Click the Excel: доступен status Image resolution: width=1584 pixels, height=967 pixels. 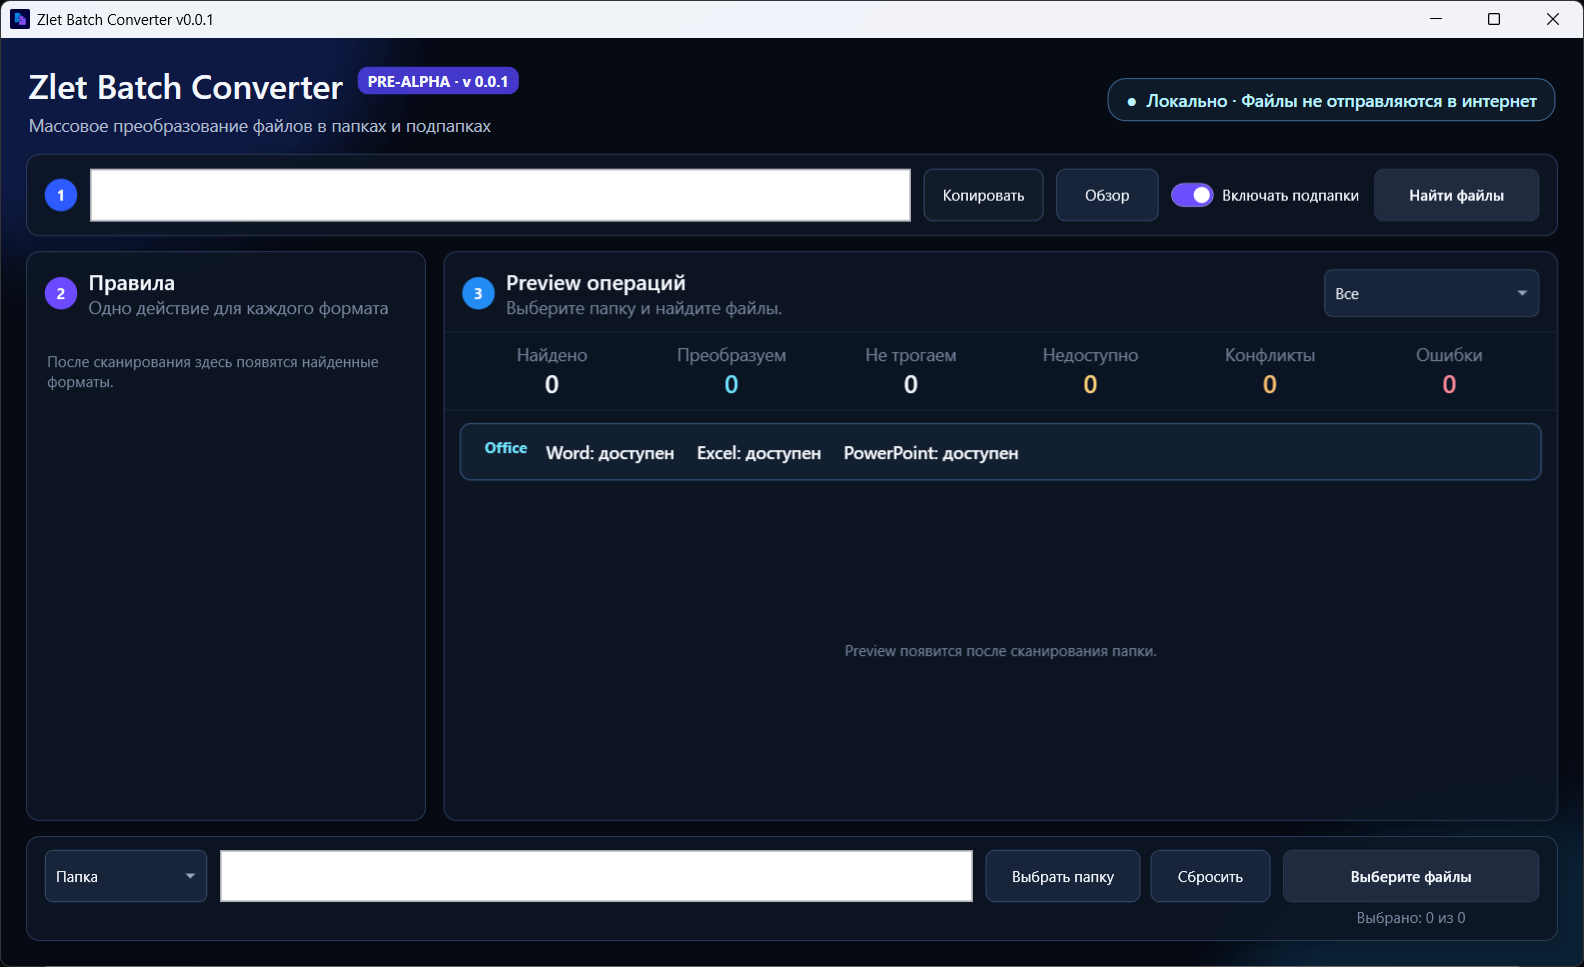click(x=759, y=453)
